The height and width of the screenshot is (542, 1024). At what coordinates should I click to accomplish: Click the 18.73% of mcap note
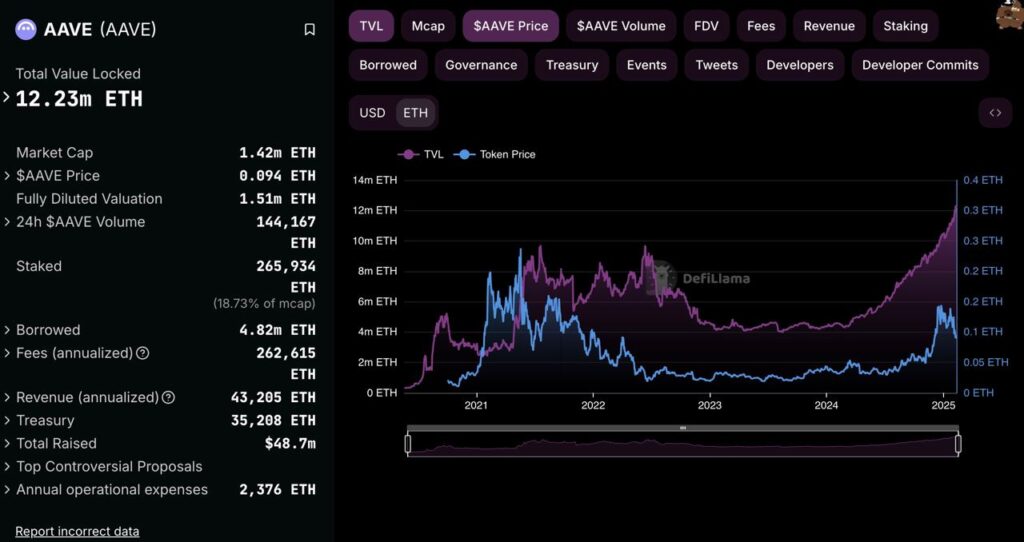pyautogui.click(x=264, y=304)
